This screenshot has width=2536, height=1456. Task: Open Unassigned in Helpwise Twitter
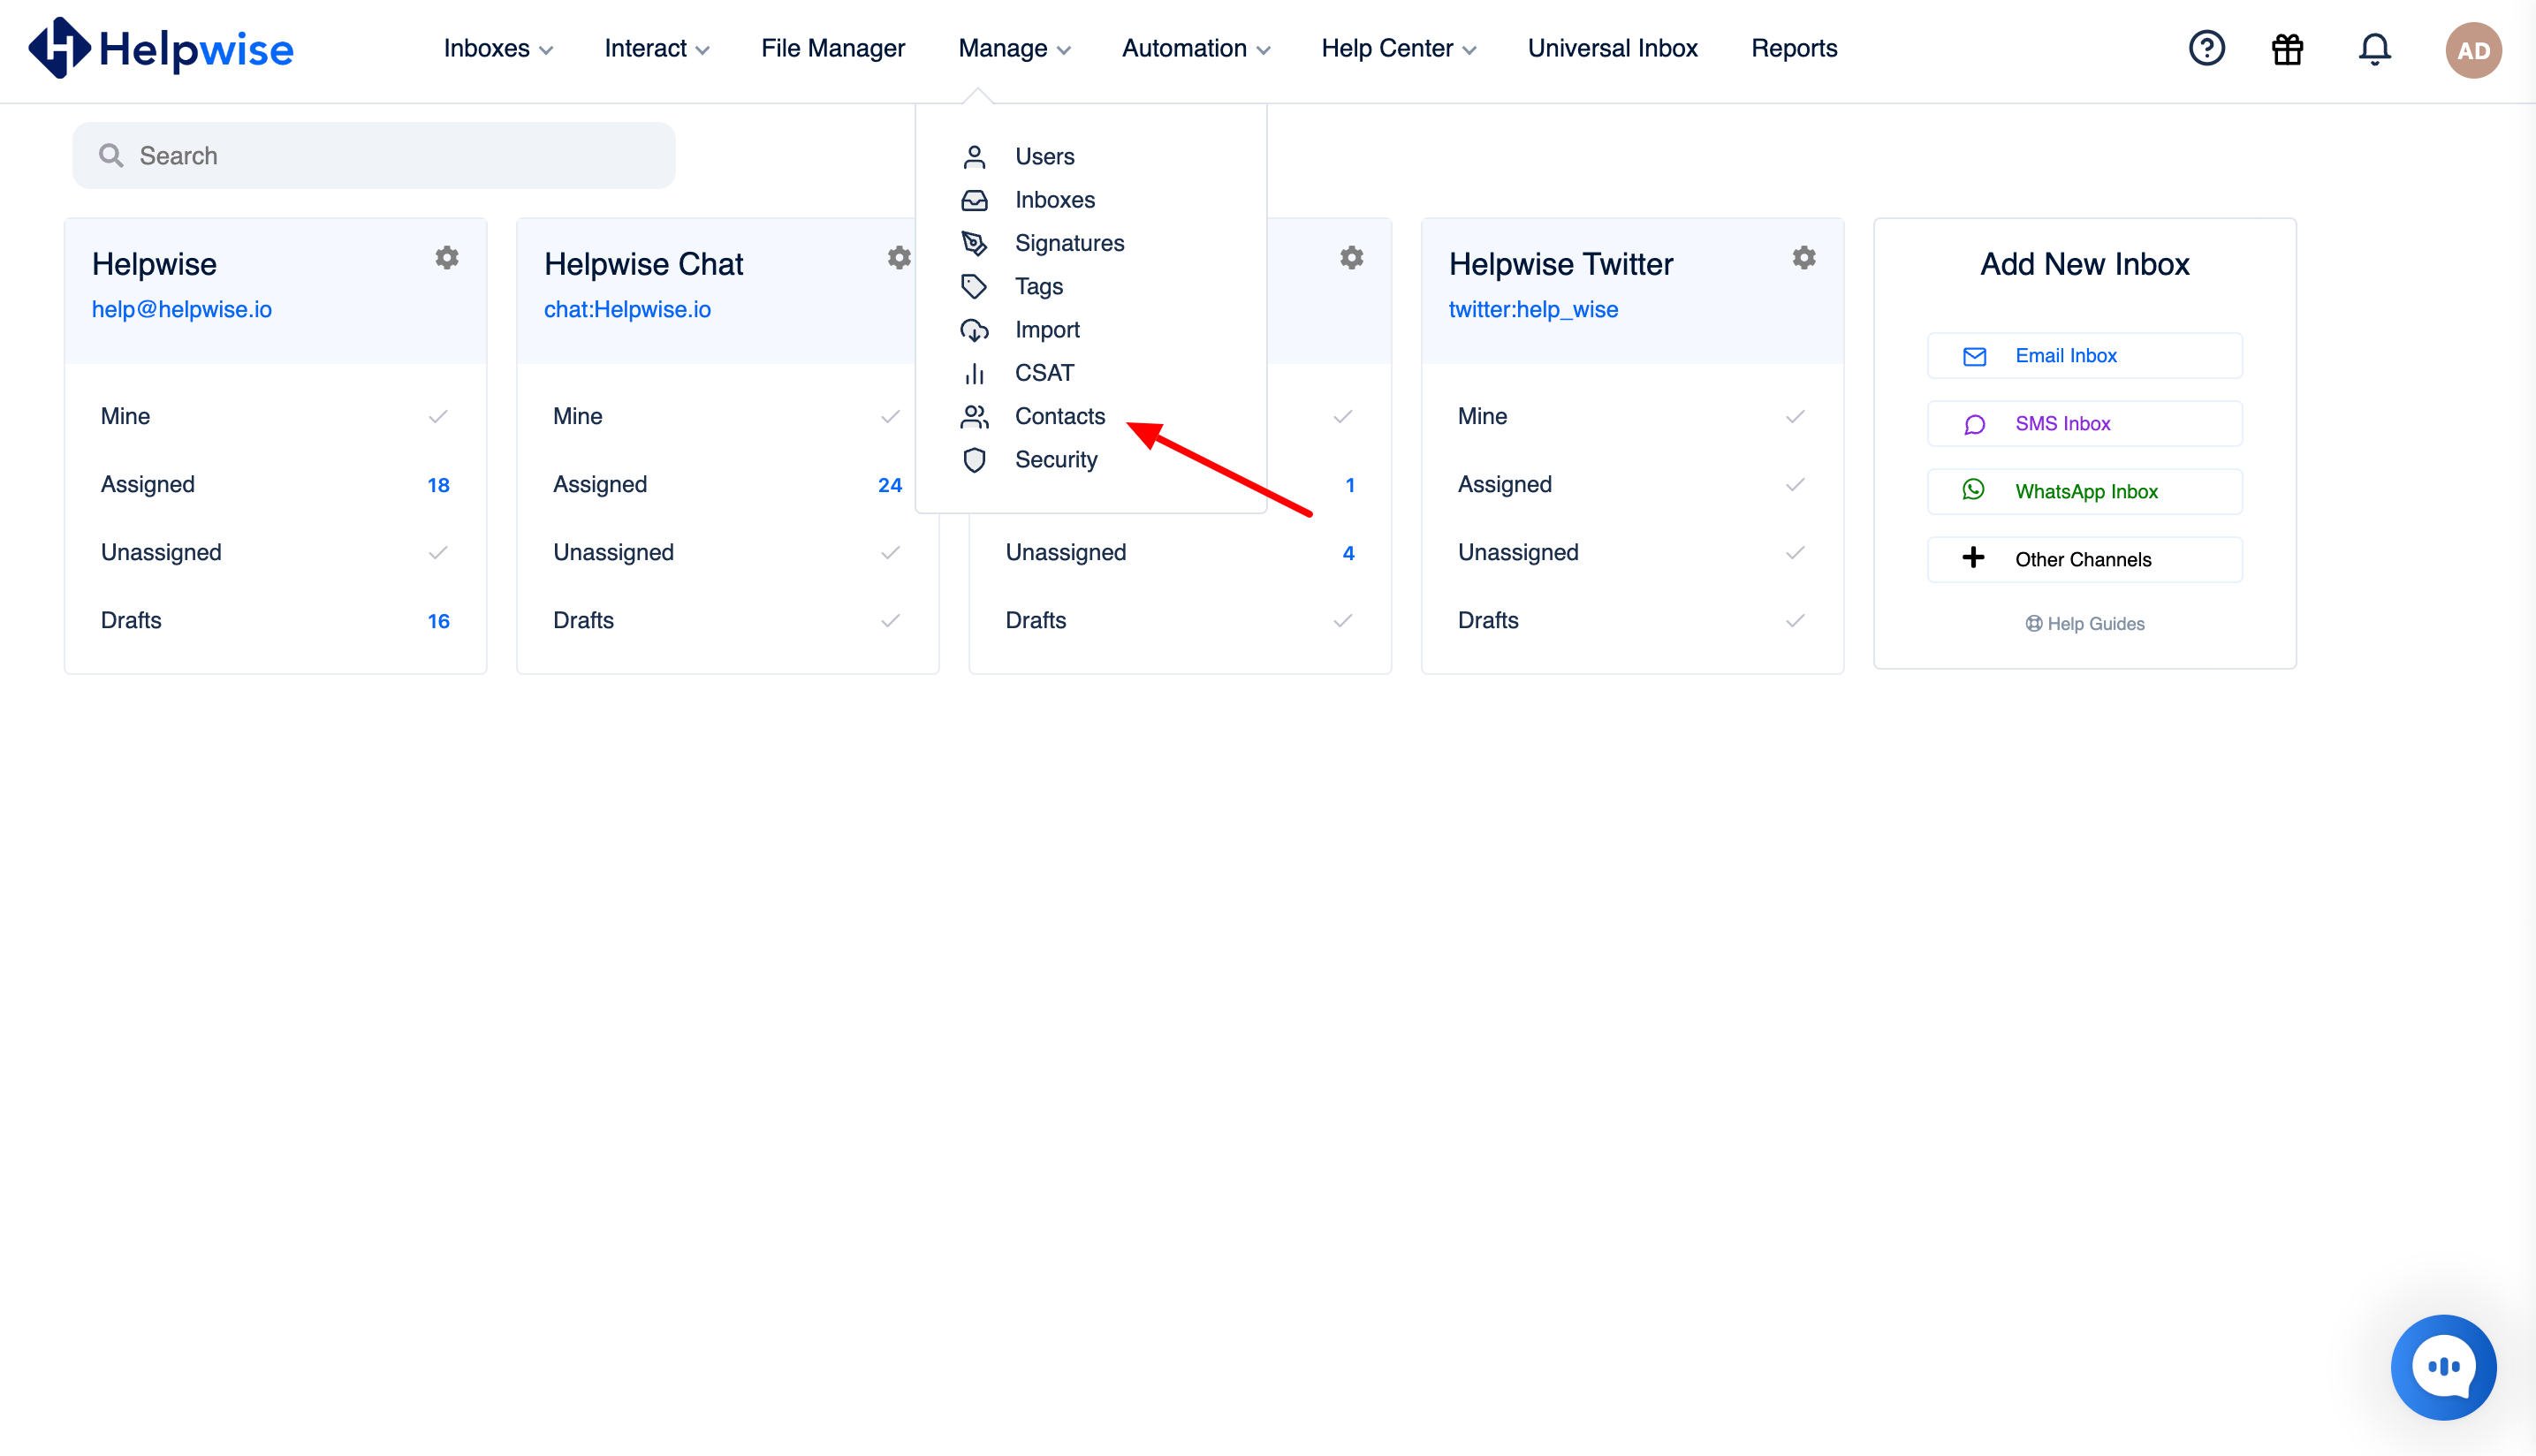1632,553
